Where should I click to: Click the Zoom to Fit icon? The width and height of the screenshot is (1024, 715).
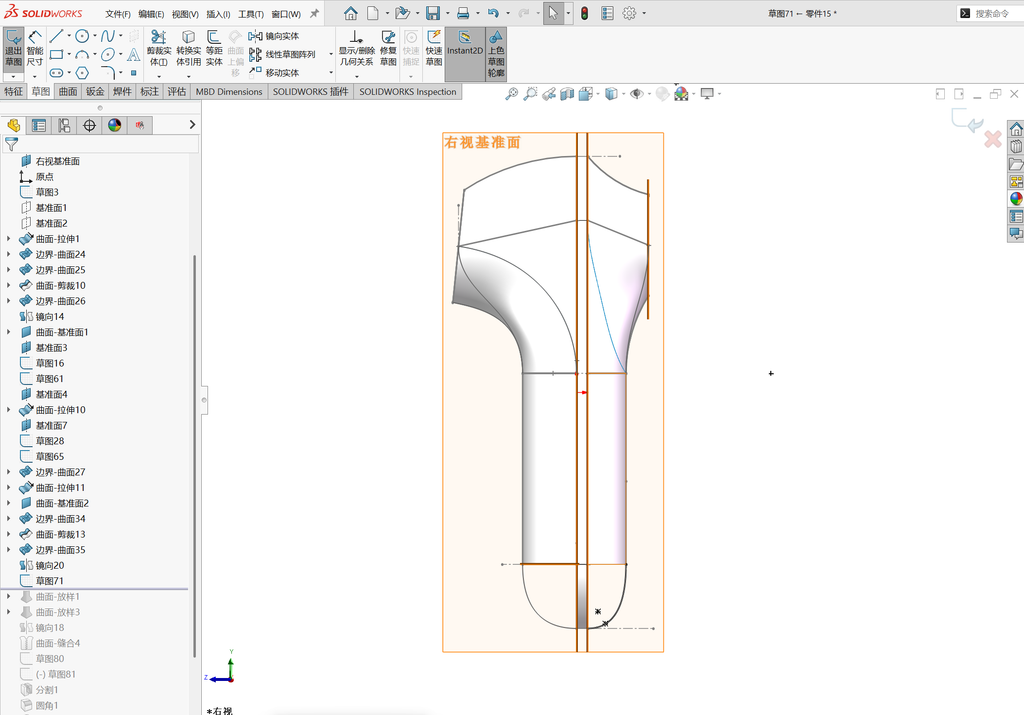coord(511,94)
